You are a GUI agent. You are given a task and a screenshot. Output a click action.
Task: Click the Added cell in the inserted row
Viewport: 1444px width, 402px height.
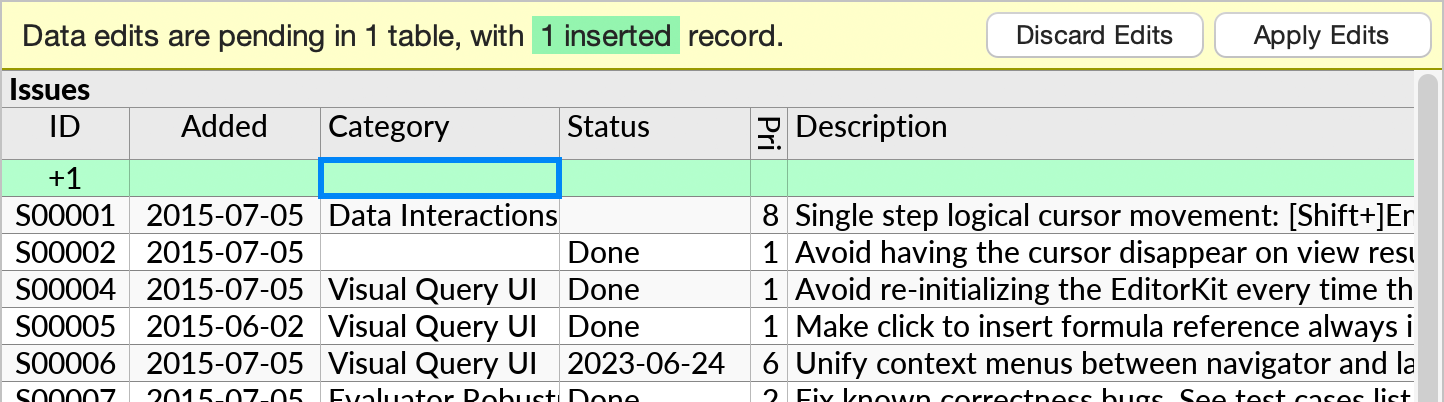[225, 178]
